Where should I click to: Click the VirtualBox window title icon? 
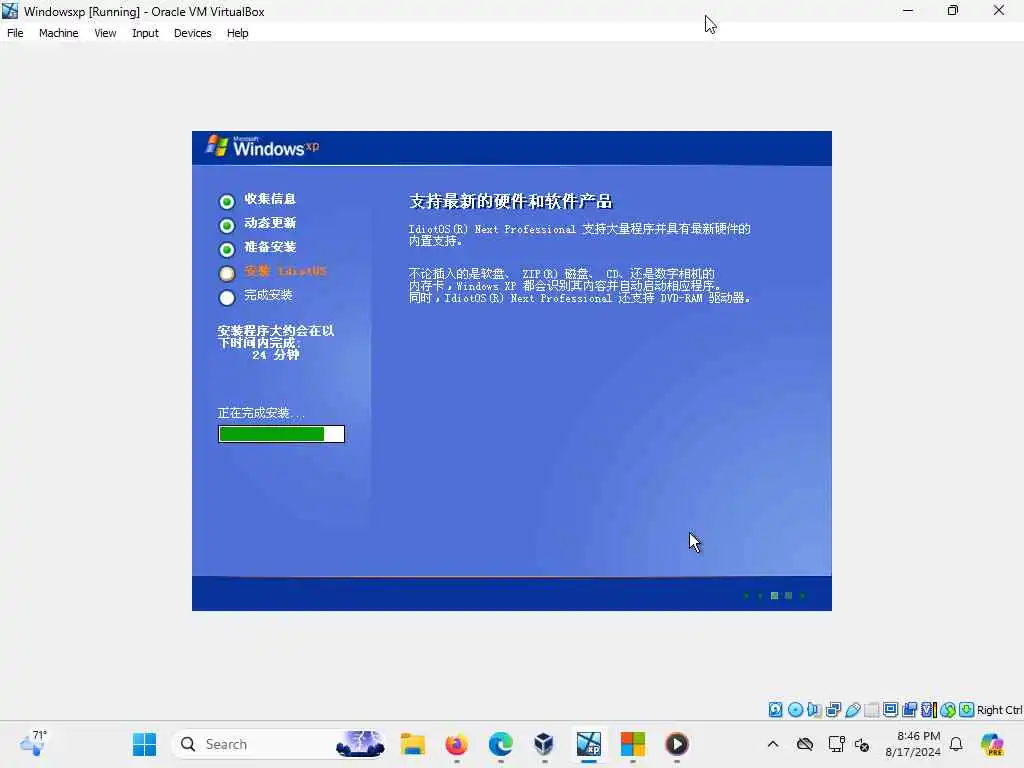(10, 11)
